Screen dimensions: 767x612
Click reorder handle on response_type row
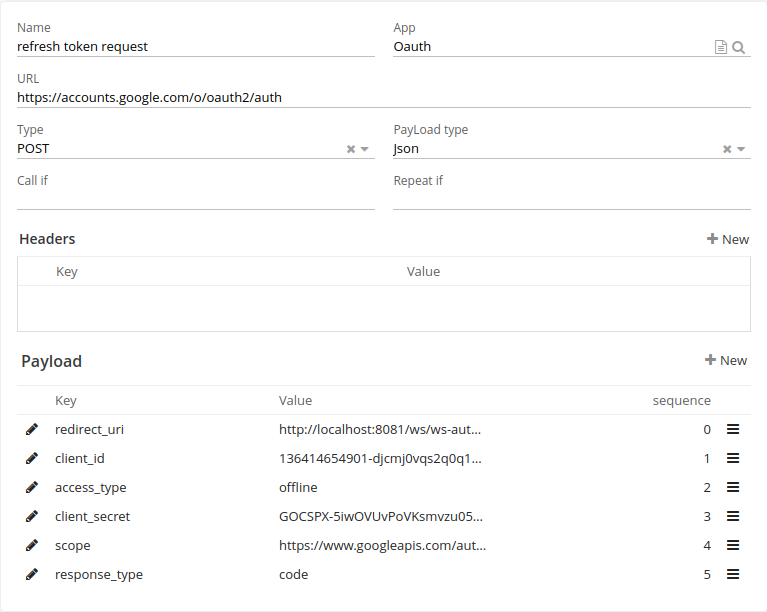732,574
